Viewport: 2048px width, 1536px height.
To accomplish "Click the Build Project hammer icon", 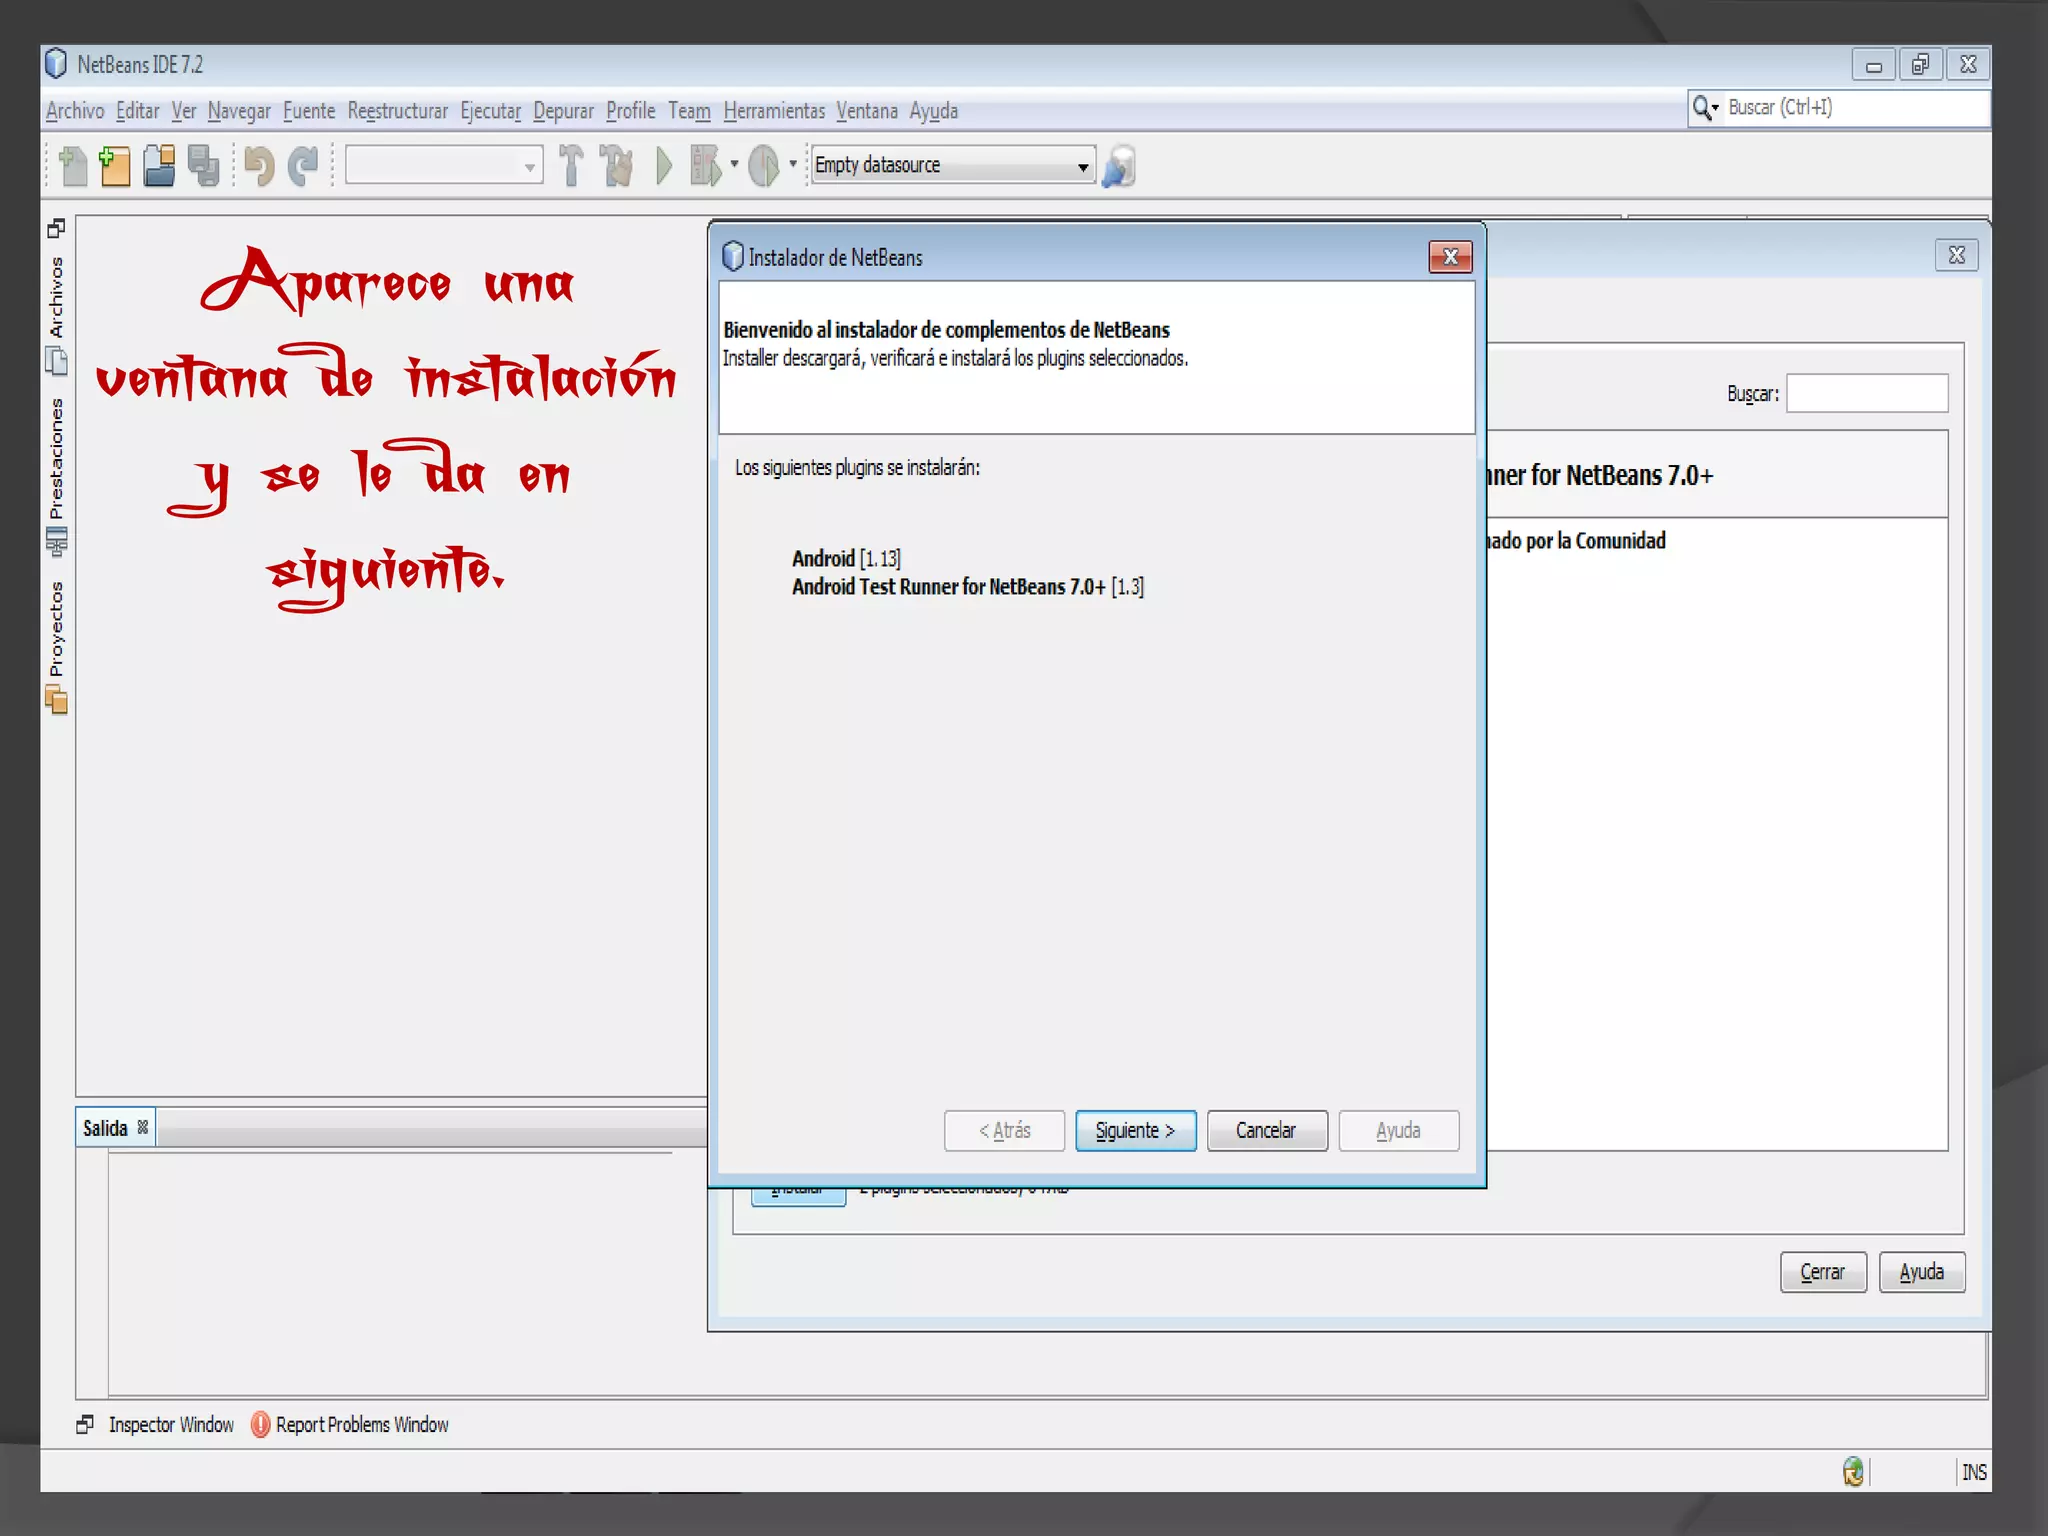I will (571, 166).
